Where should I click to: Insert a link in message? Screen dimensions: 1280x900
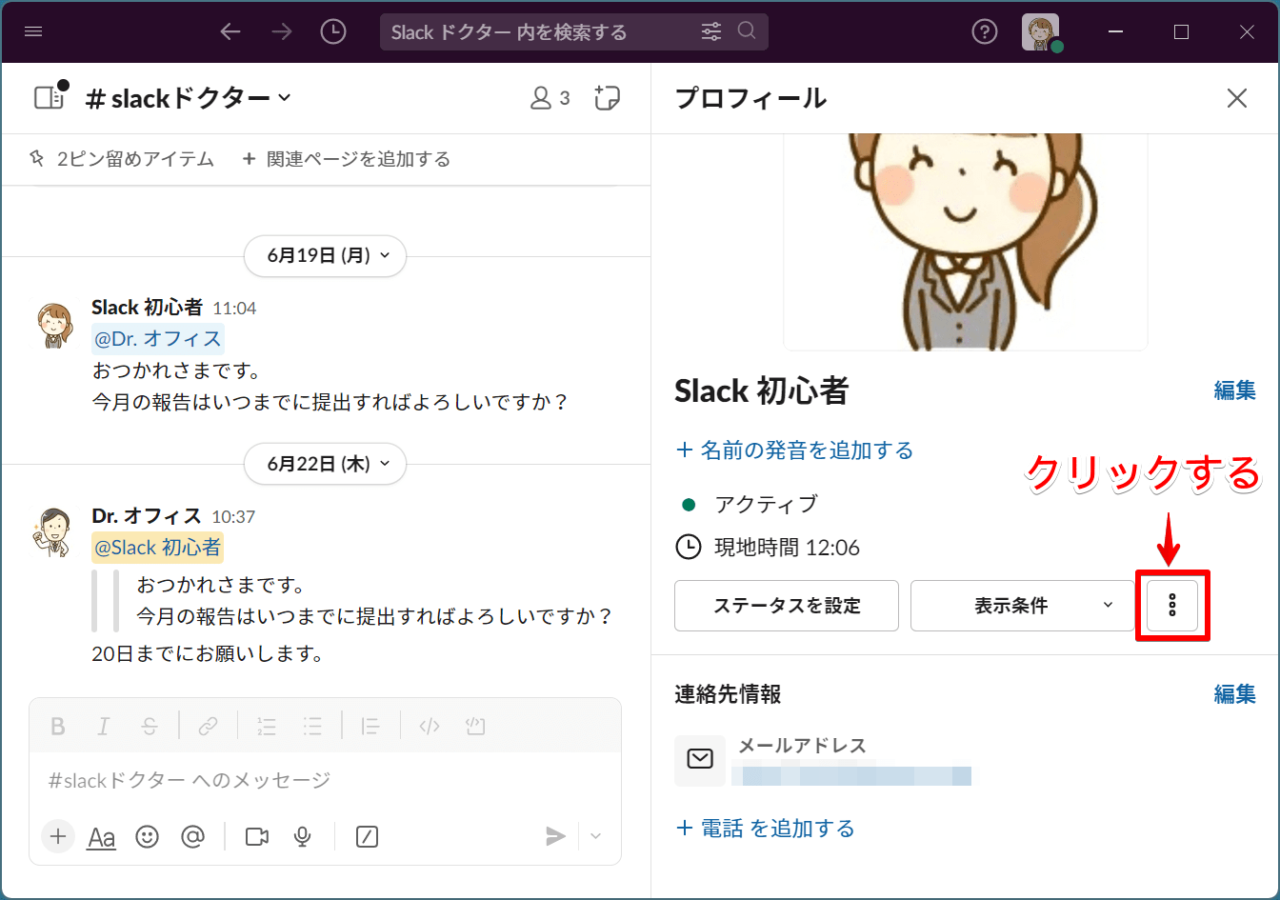tap(208, 726)
